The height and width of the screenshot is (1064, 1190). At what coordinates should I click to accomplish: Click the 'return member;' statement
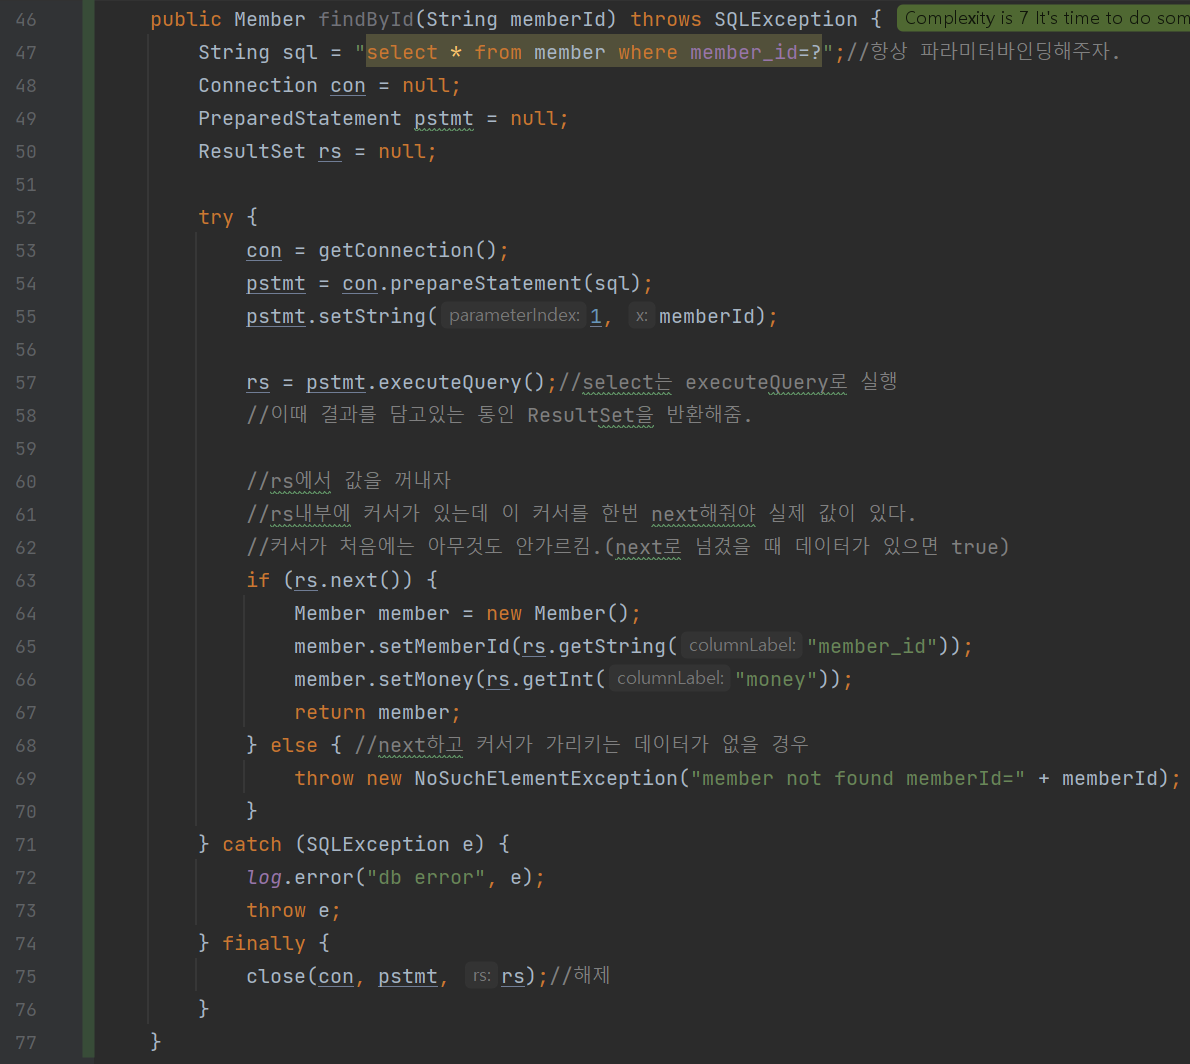pos(377,713)
